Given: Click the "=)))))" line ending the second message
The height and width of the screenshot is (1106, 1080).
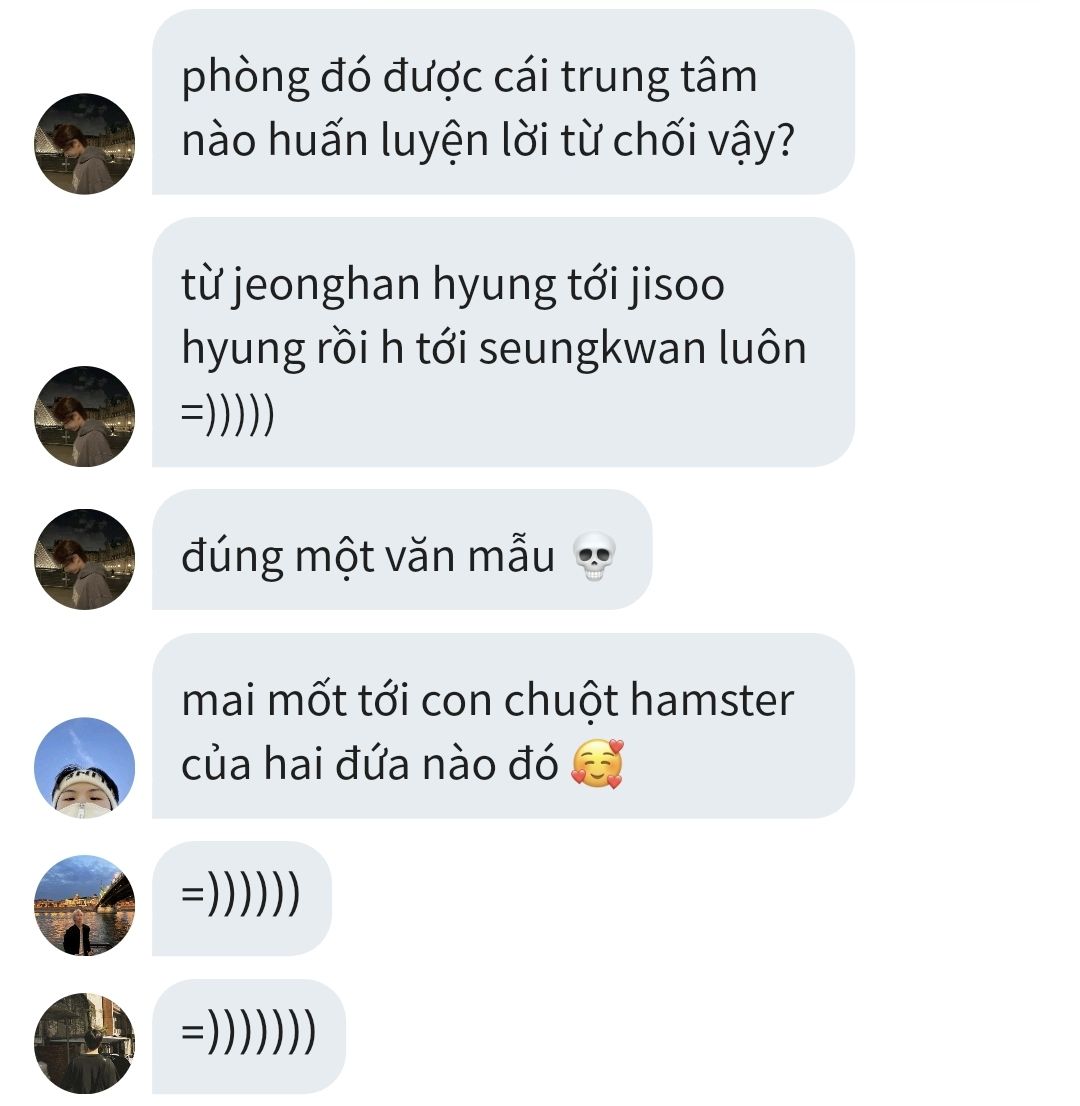Looking at the screenshot, I should tap(228, 414).
